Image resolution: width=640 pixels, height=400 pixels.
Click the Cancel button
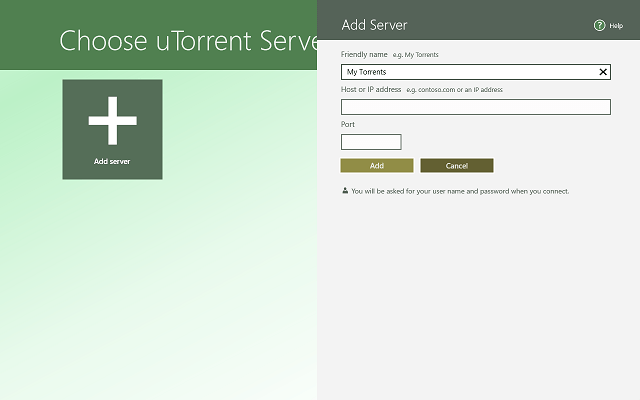point(457,166)
